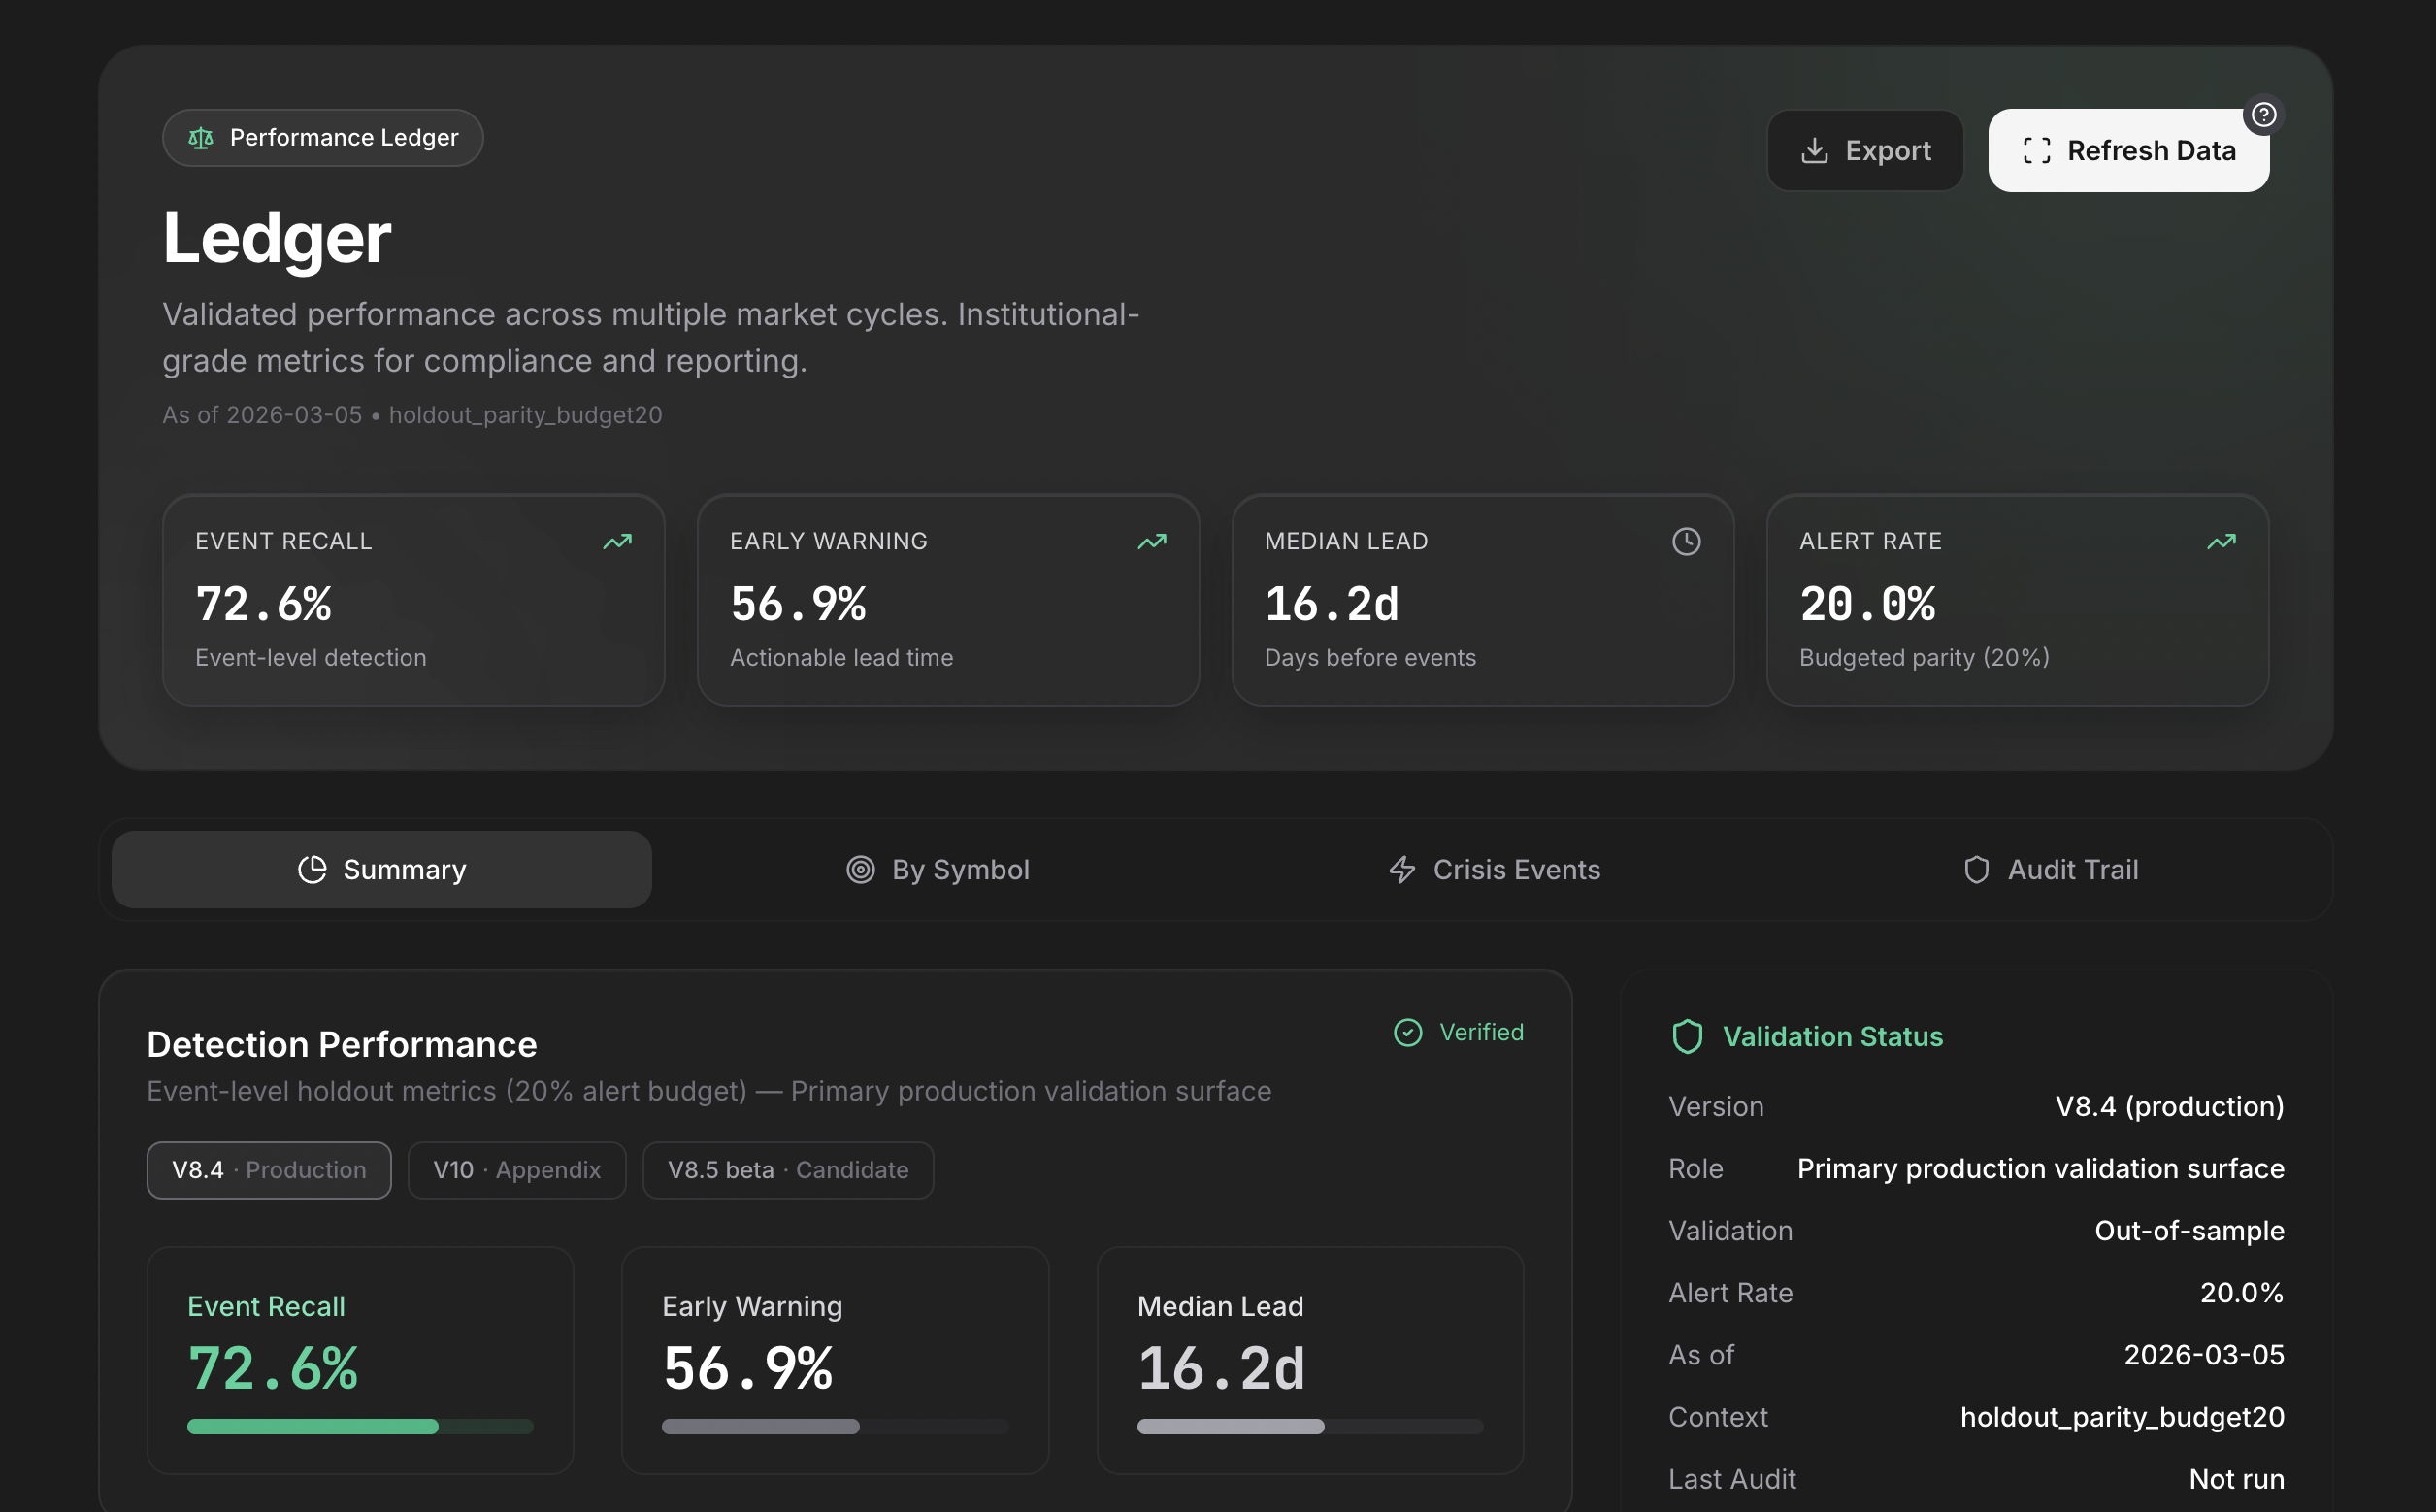Click the trend arrow on Alert Rate card
Image resolution: width=2436 pixels, height=1512 pixels.
coord(2221,541)
